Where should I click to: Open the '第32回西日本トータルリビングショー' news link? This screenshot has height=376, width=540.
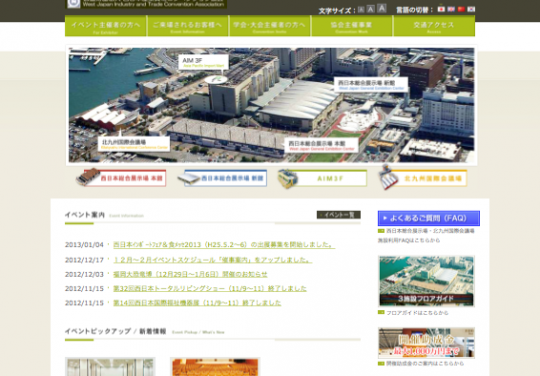tap(210, 289)
